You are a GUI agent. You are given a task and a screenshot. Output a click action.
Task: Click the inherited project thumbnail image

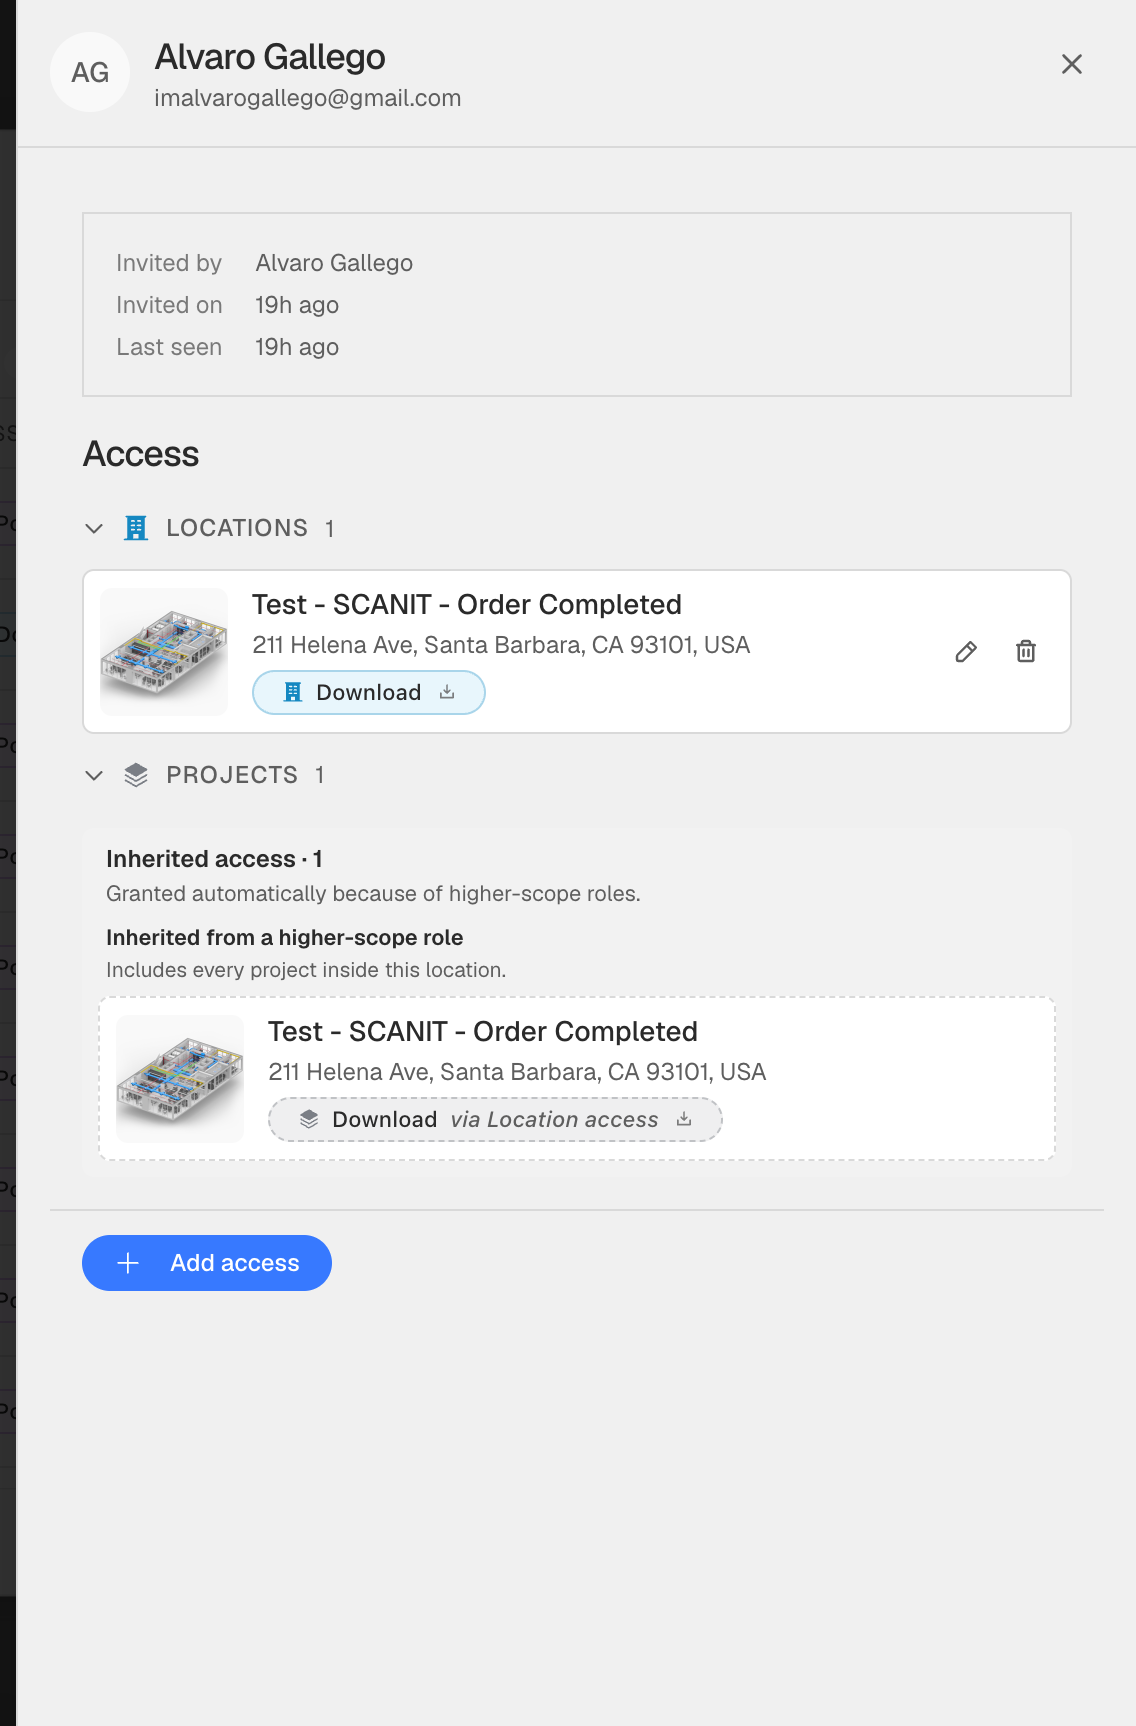point(180,1079)
